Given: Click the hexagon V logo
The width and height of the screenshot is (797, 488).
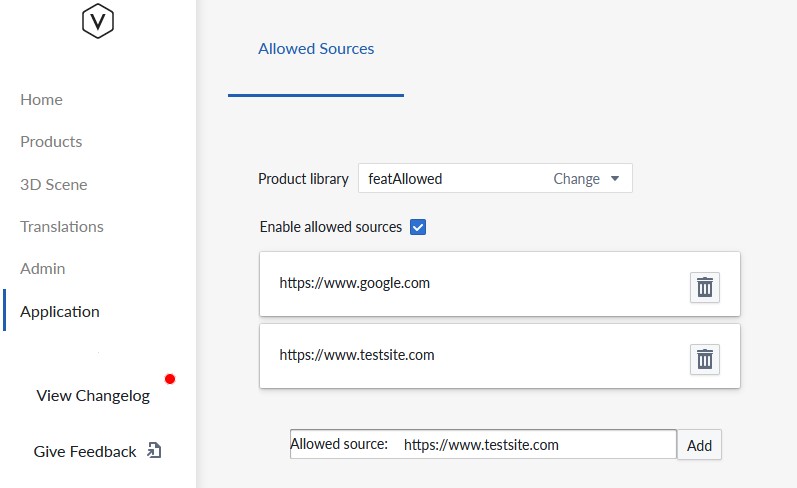Looking at the screenshot, I should 98,21.
